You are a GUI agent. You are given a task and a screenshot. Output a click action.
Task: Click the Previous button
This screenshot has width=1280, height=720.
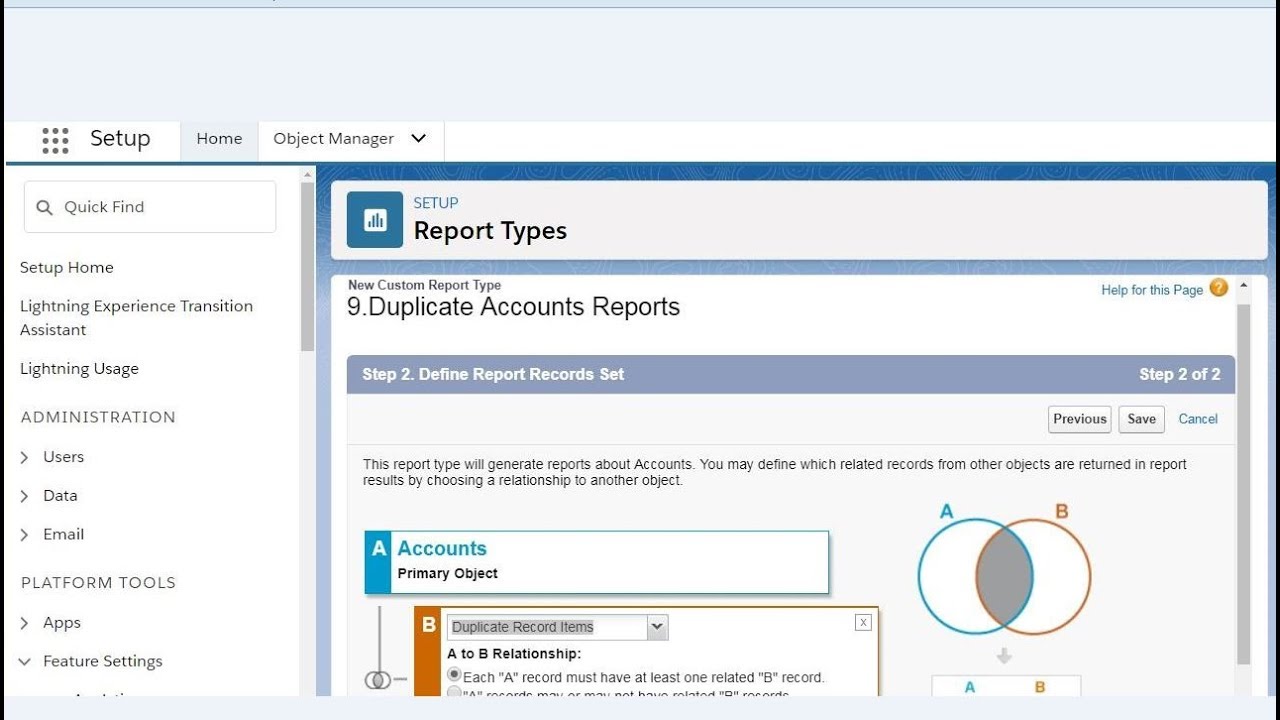(1080, 419)
